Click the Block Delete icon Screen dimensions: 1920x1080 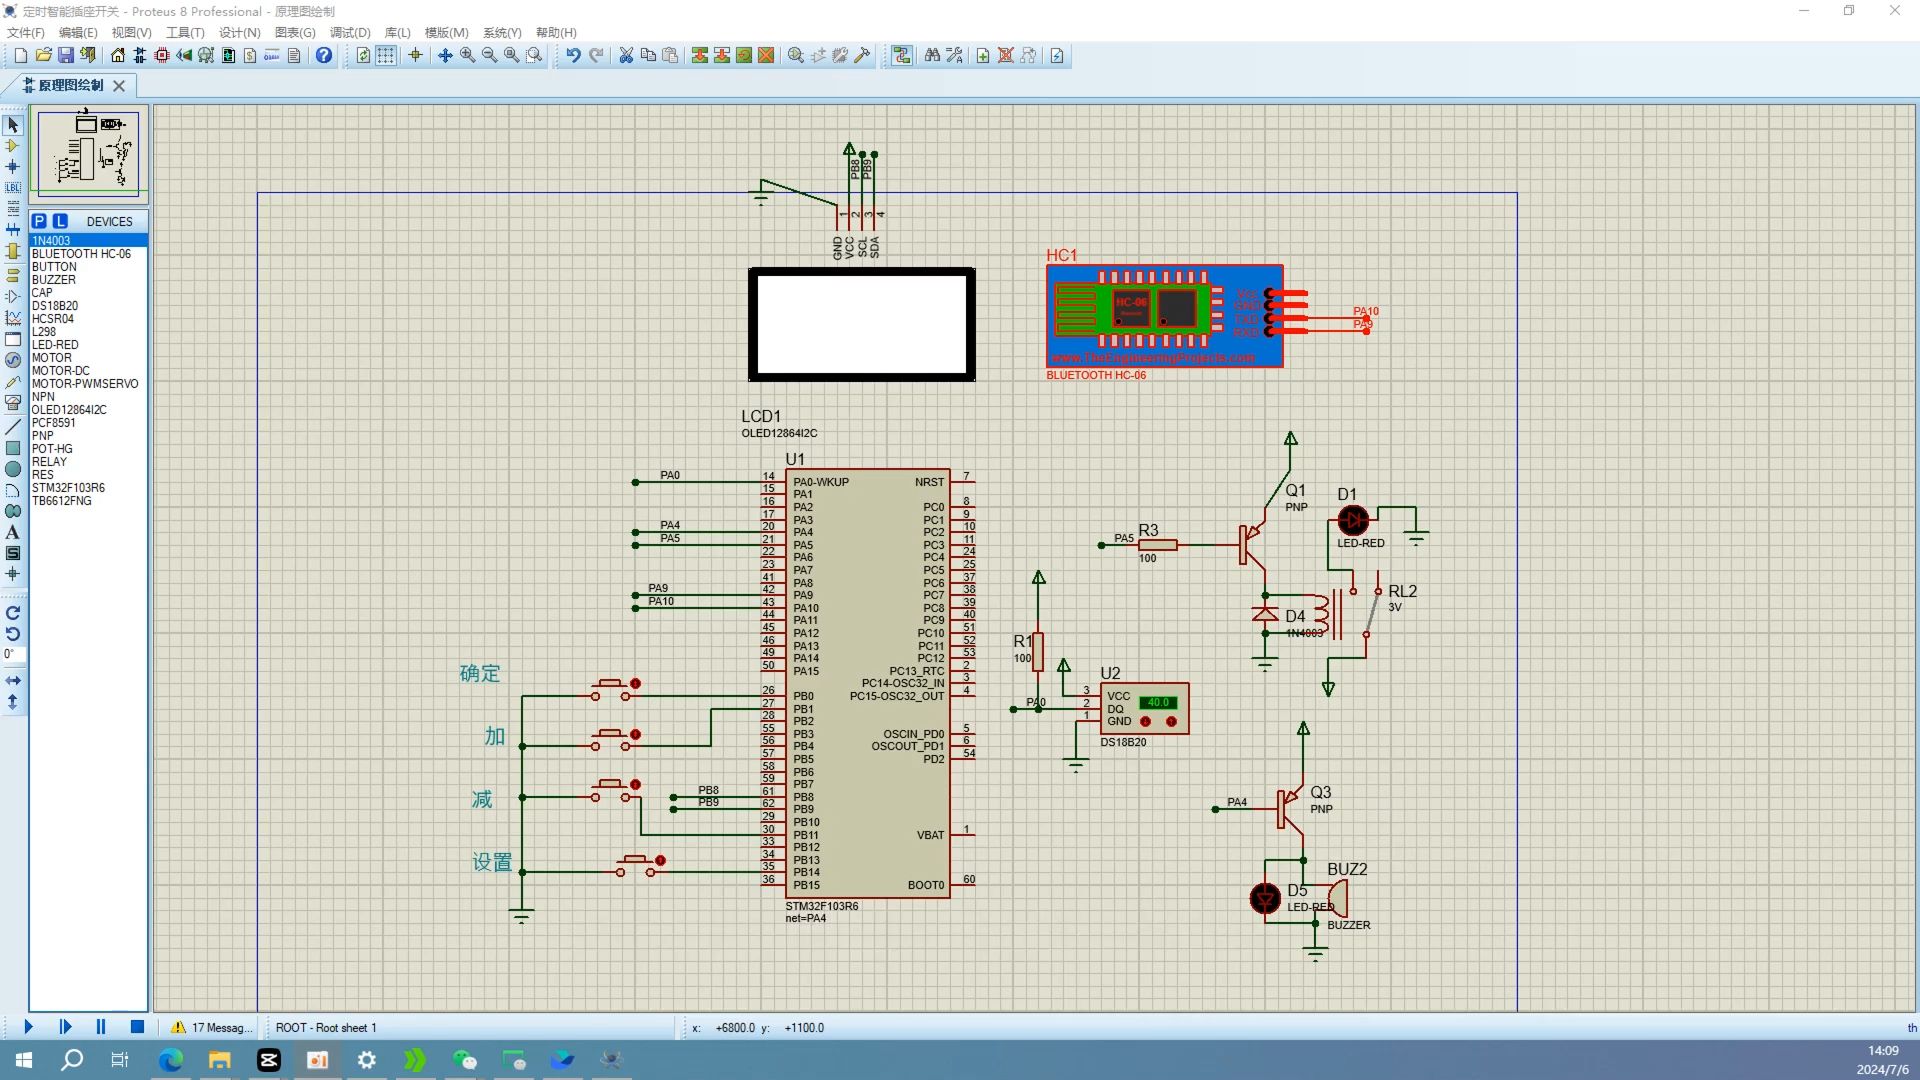click(x=766, y=56)
